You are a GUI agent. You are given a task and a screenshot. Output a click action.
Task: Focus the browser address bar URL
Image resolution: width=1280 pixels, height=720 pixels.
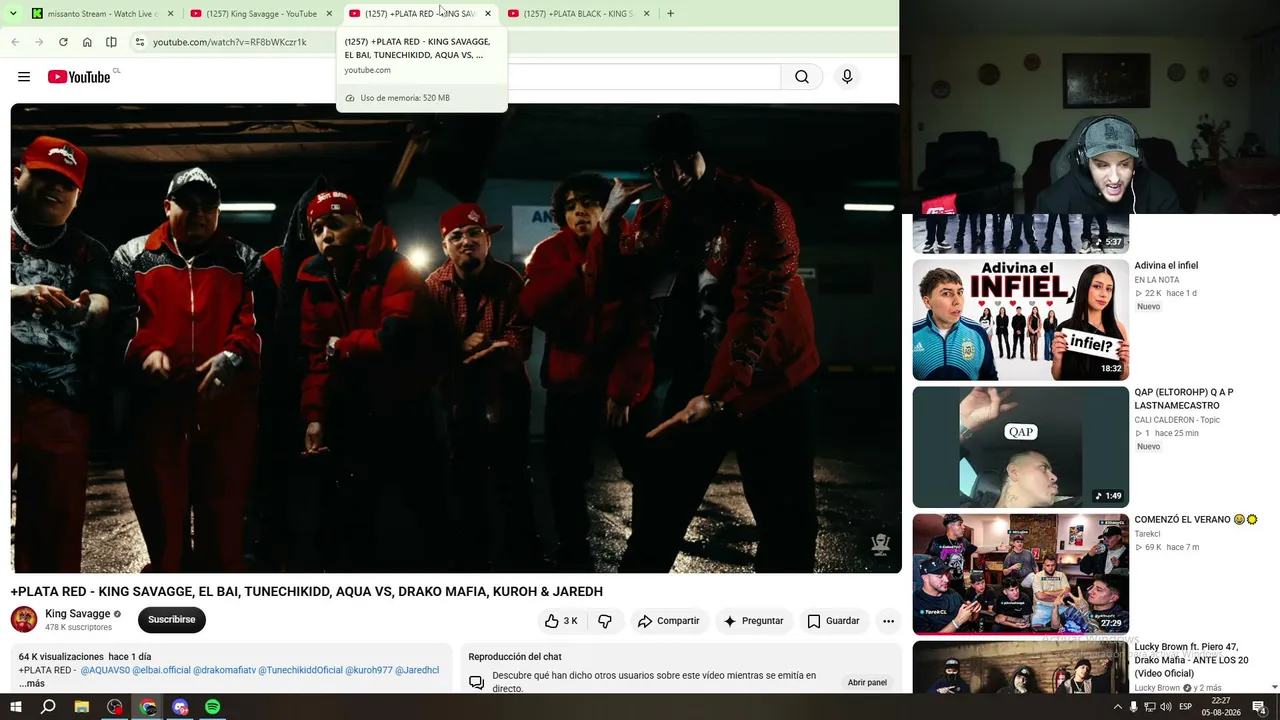pos(230,42)
